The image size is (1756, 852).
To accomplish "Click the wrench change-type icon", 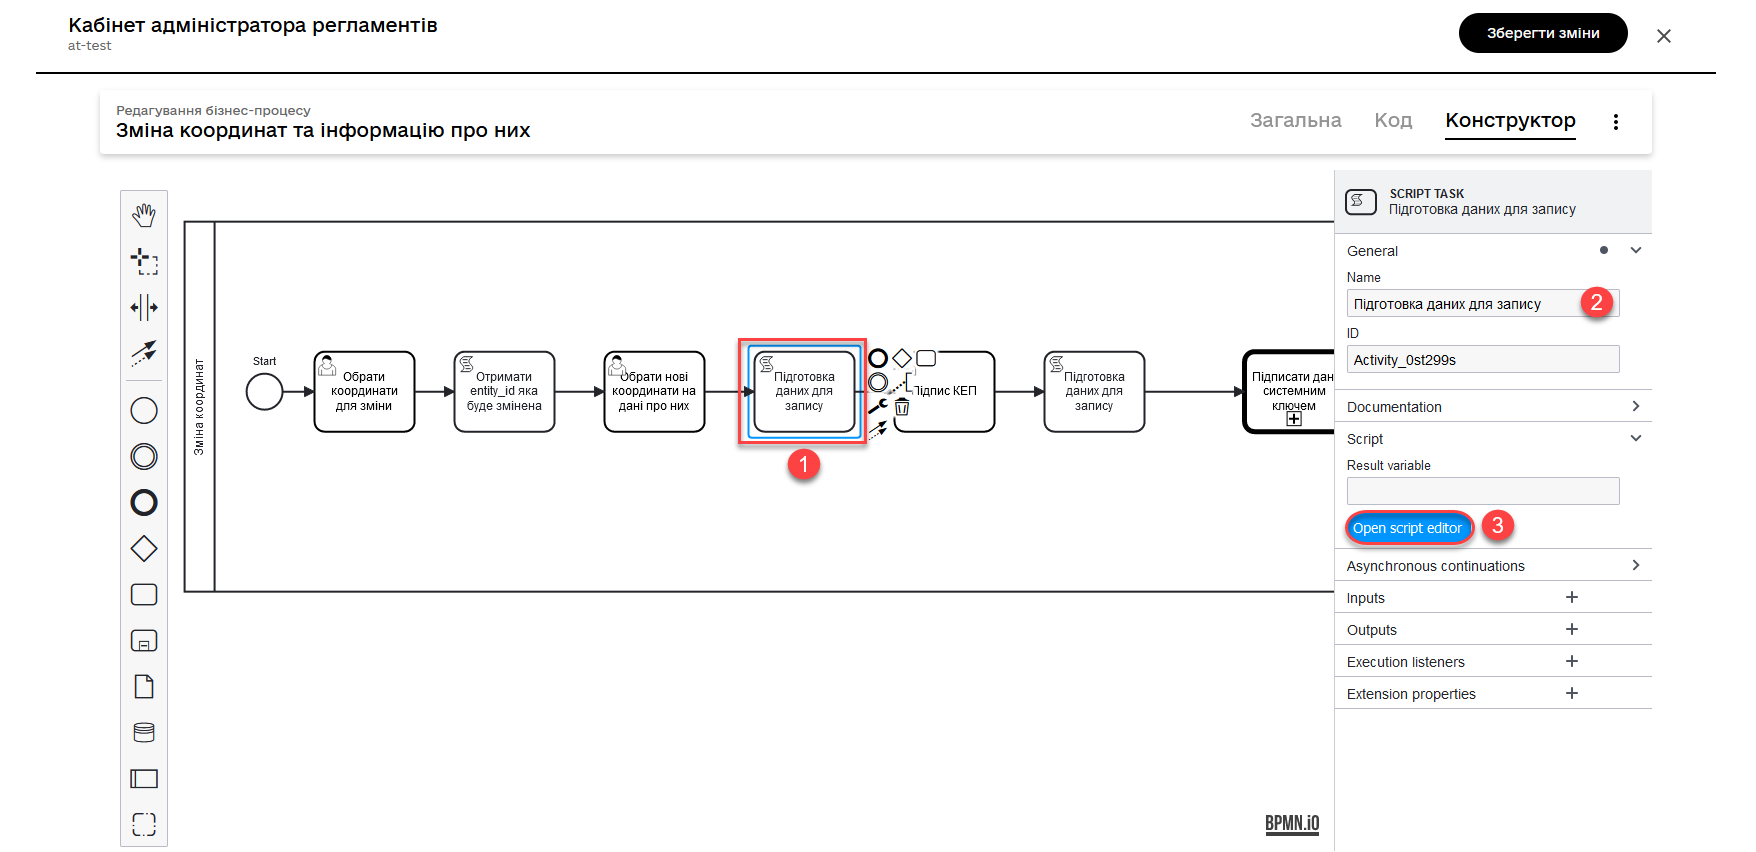I will (878, 406).
